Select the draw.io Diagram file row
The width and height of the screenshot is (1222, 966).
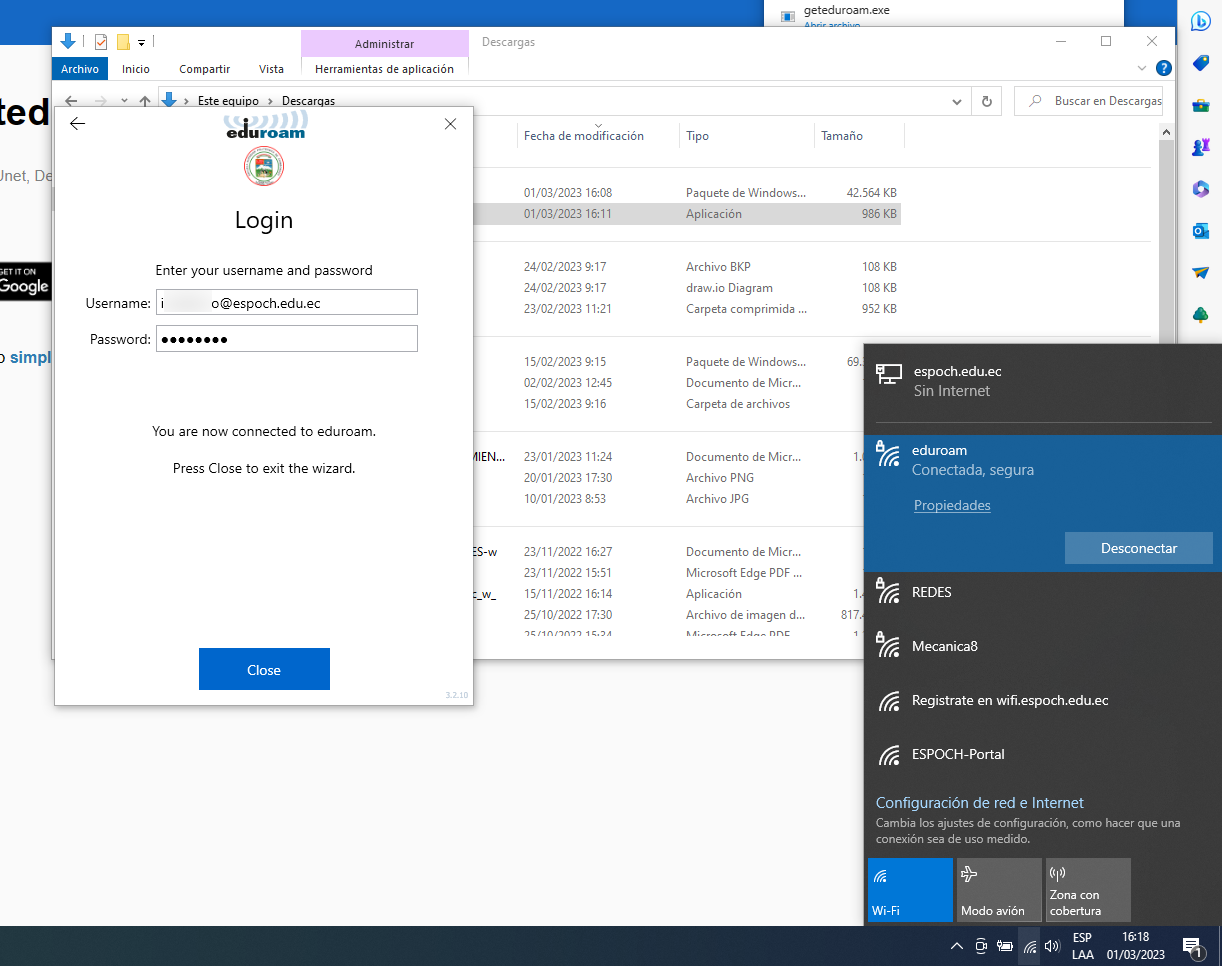click(x=686, y=288)
